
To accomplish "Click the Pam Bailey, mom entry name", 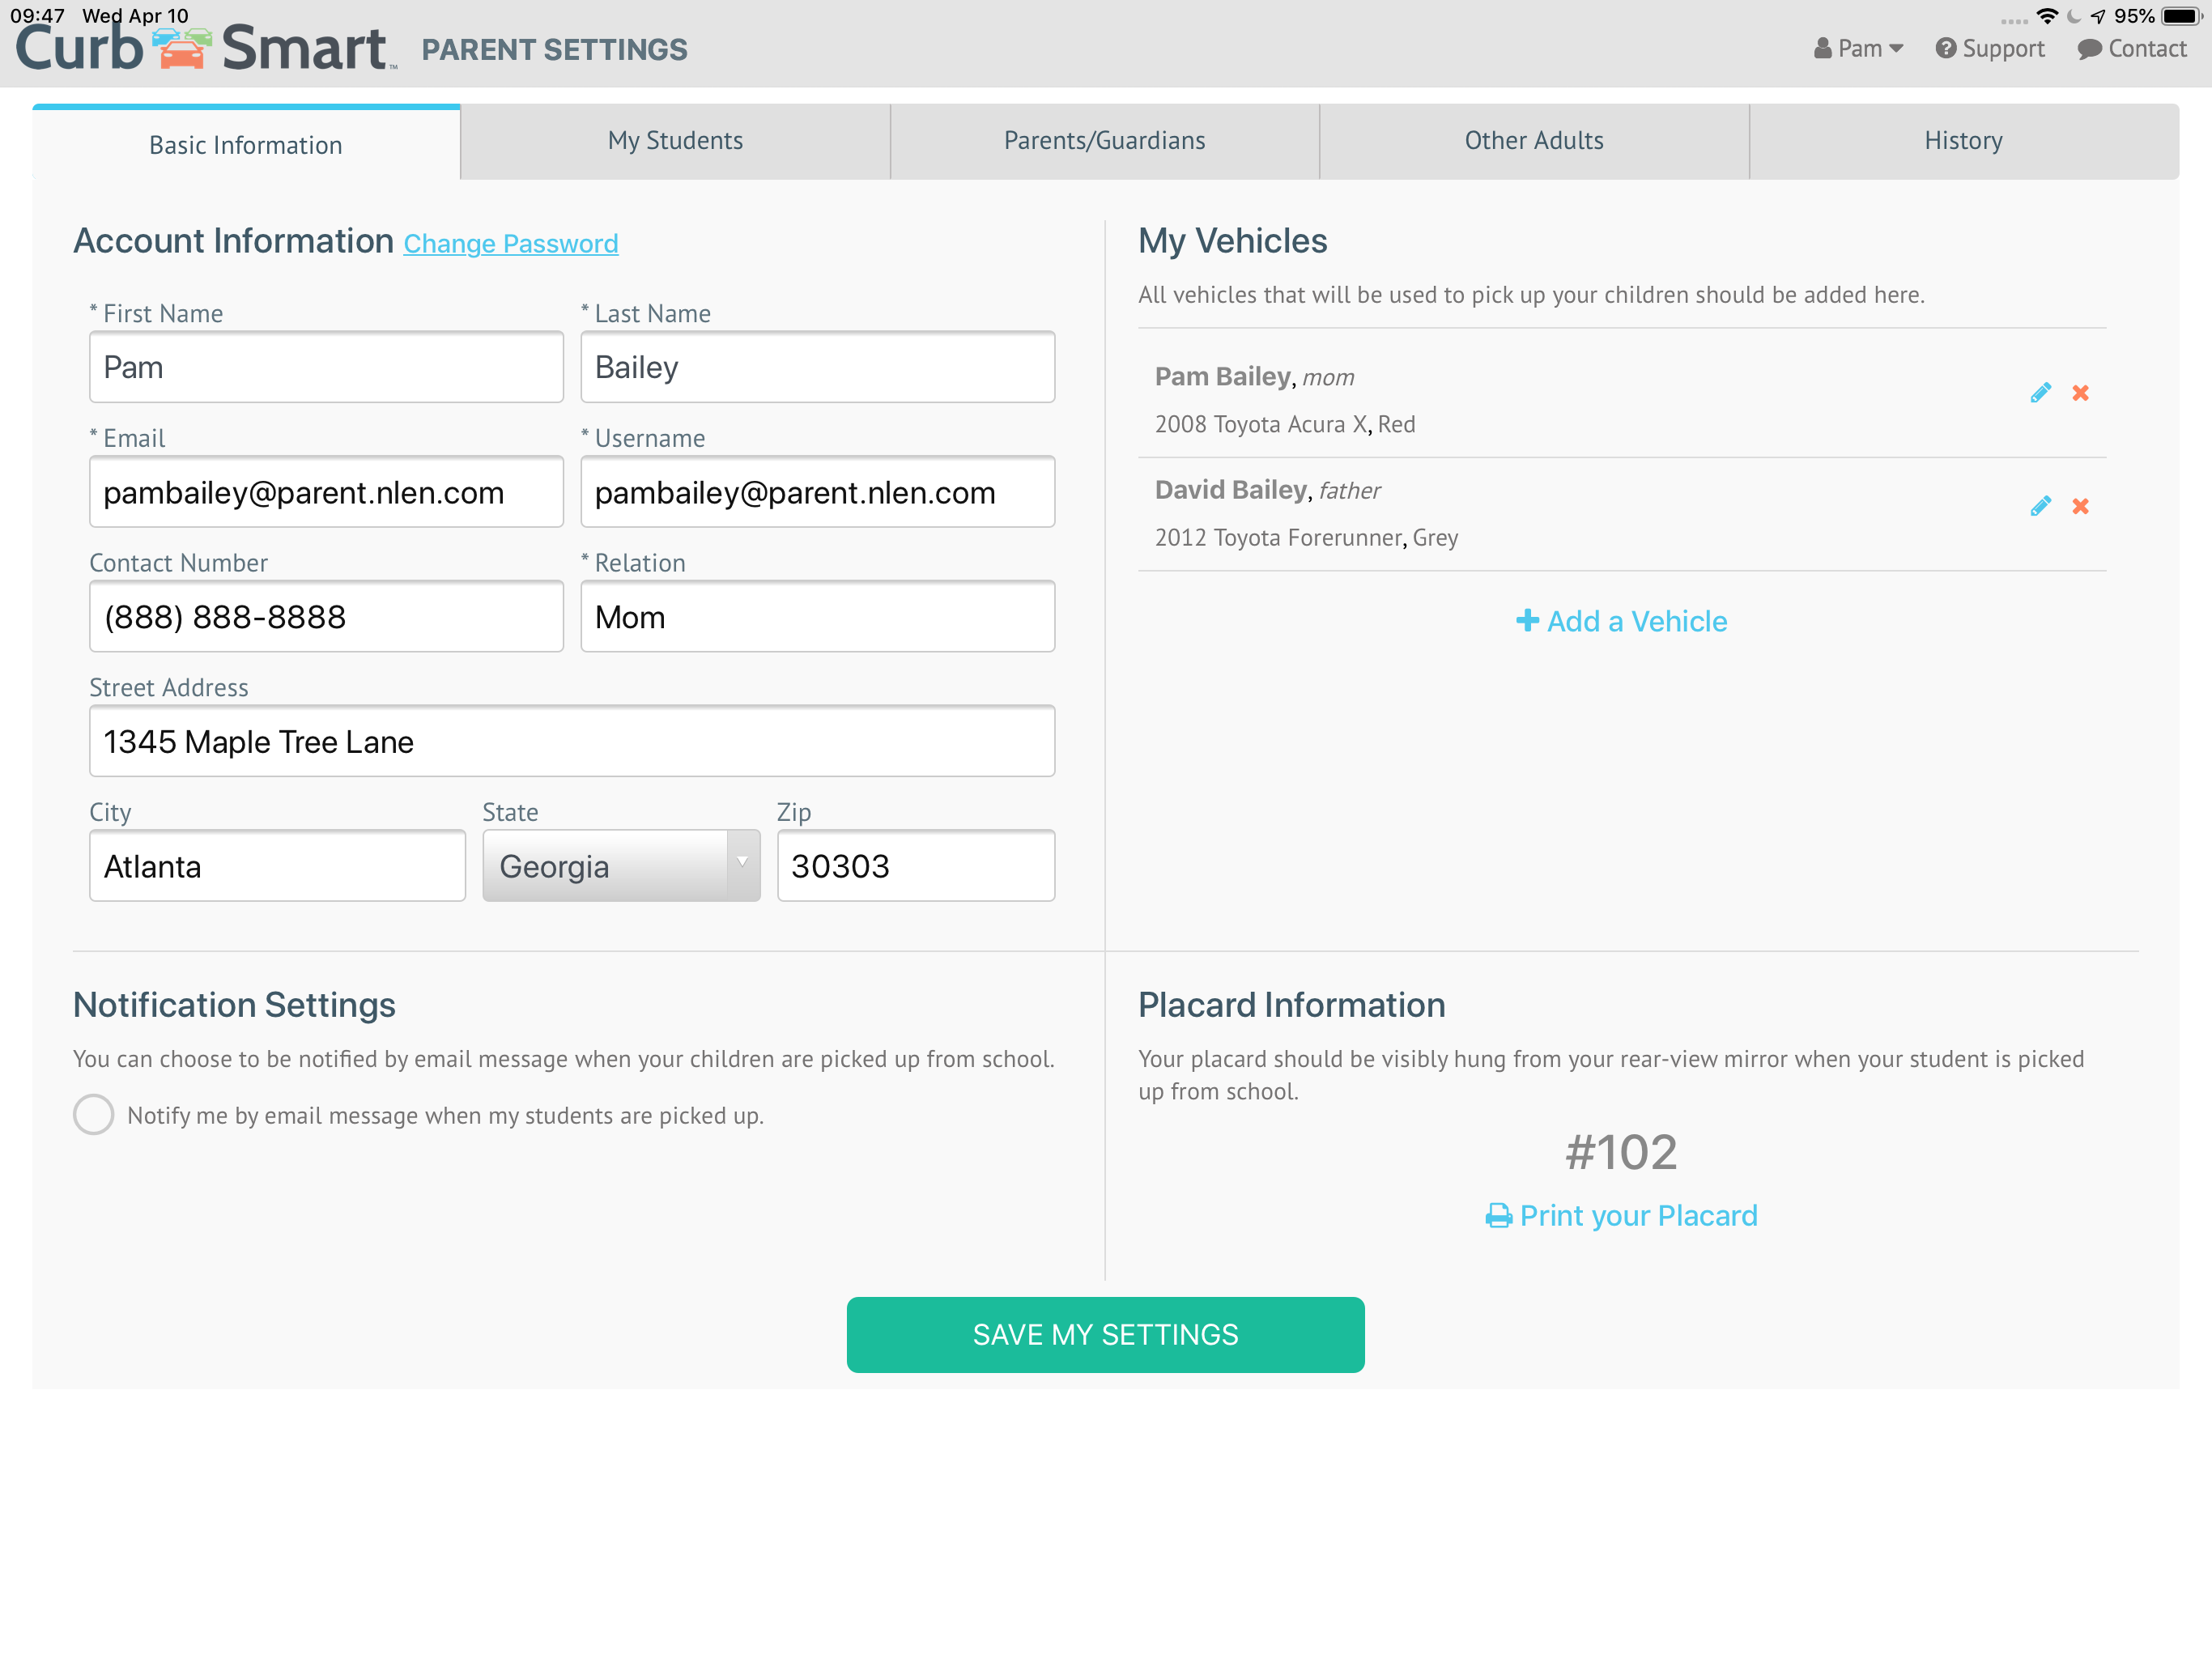I will click(1254, 377).
